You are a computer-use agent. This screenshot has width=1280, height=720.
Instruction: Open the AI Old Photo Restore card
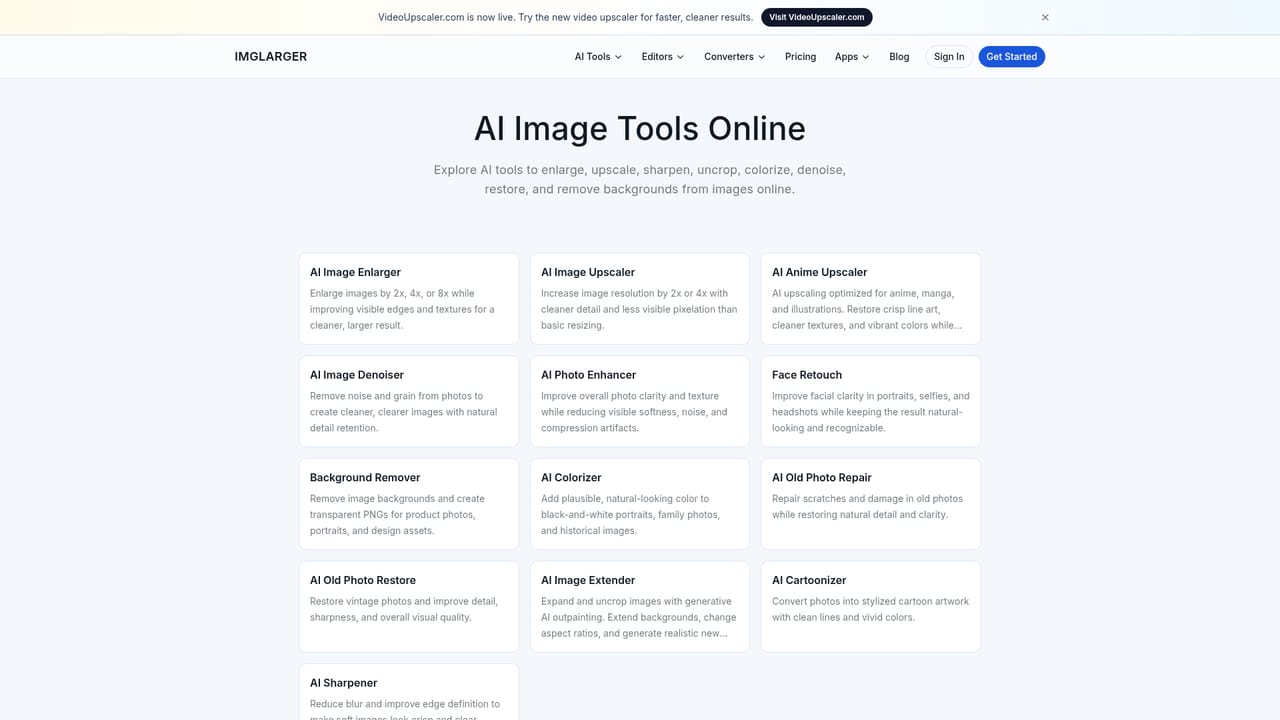tap(409, 607)
